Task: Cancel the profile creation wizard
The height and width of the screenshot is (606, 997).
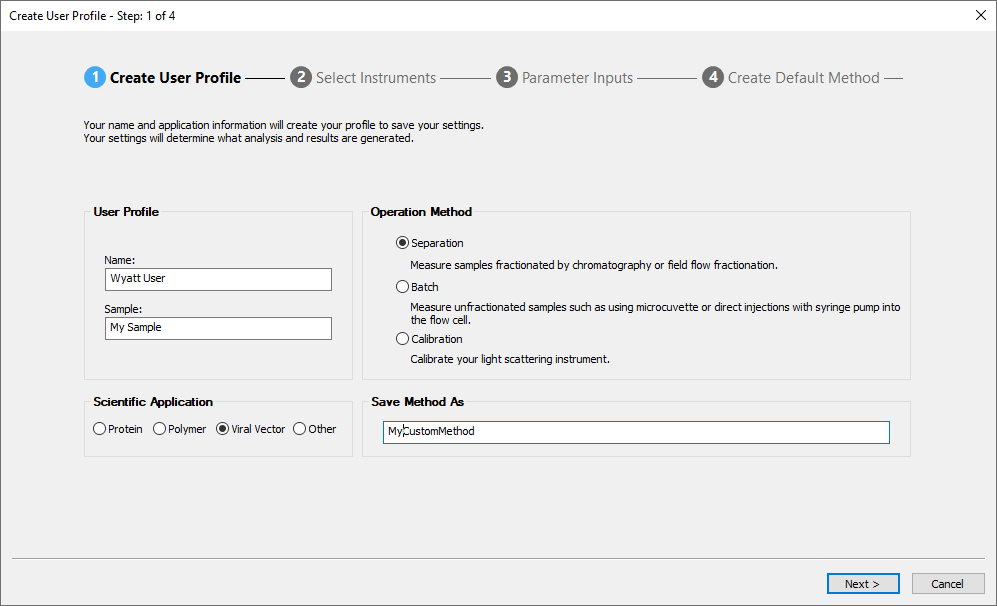Action: tap(947, 584)
